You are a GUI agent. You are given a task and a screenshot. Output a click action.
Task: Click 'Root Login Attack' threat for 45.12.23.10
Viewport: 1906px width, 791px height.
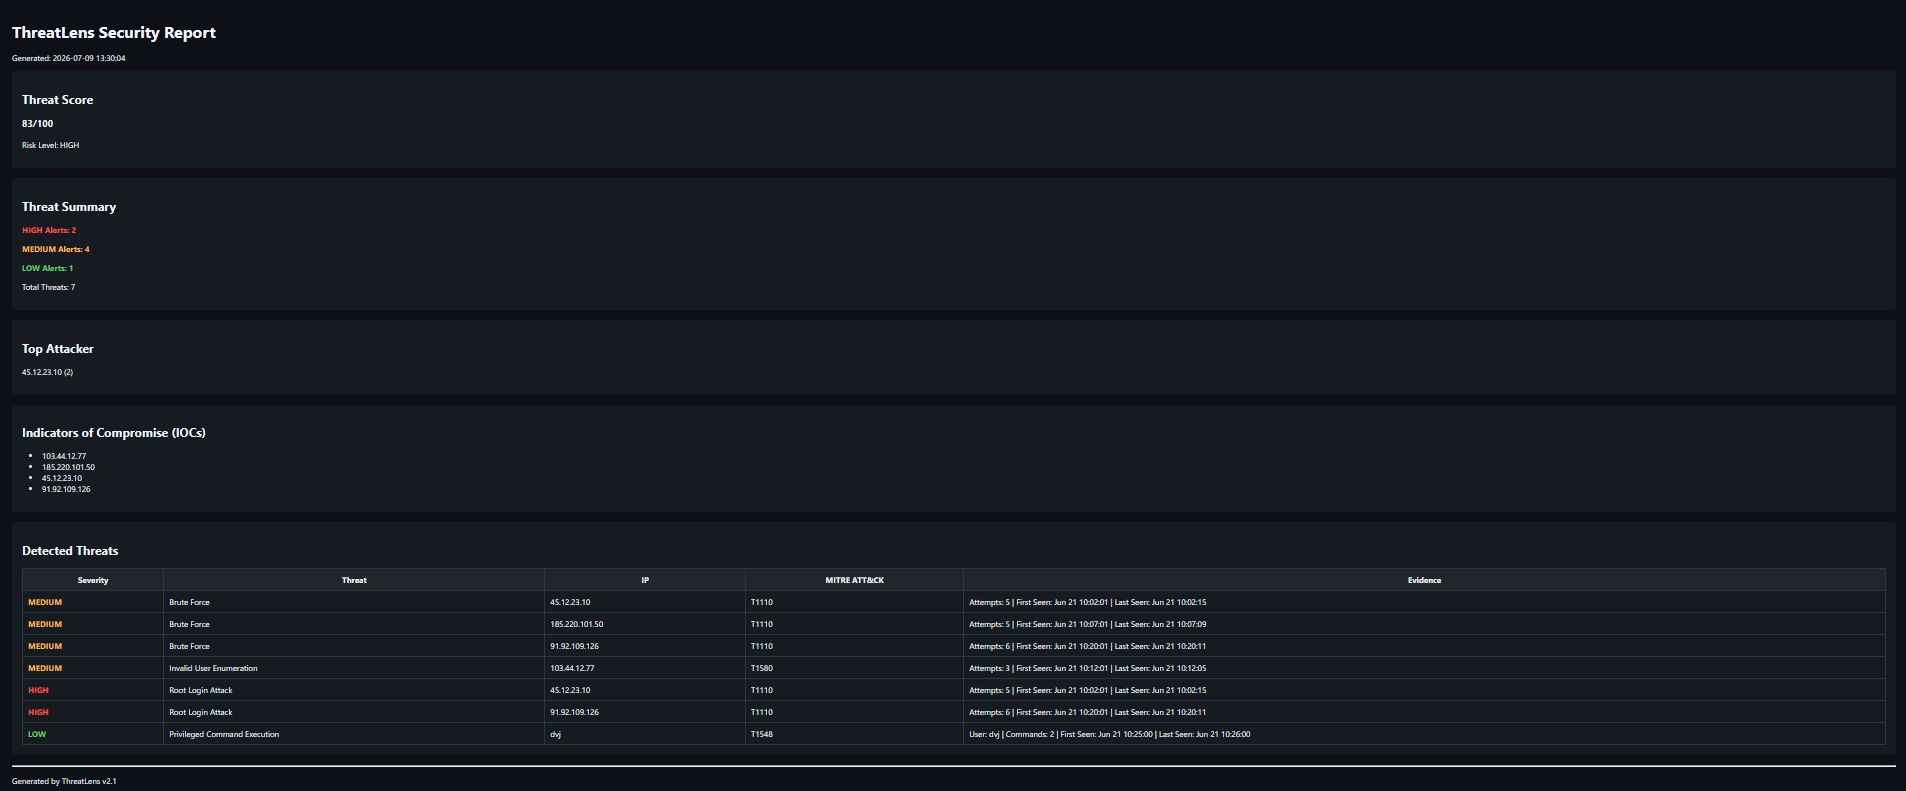coord(201,690)
